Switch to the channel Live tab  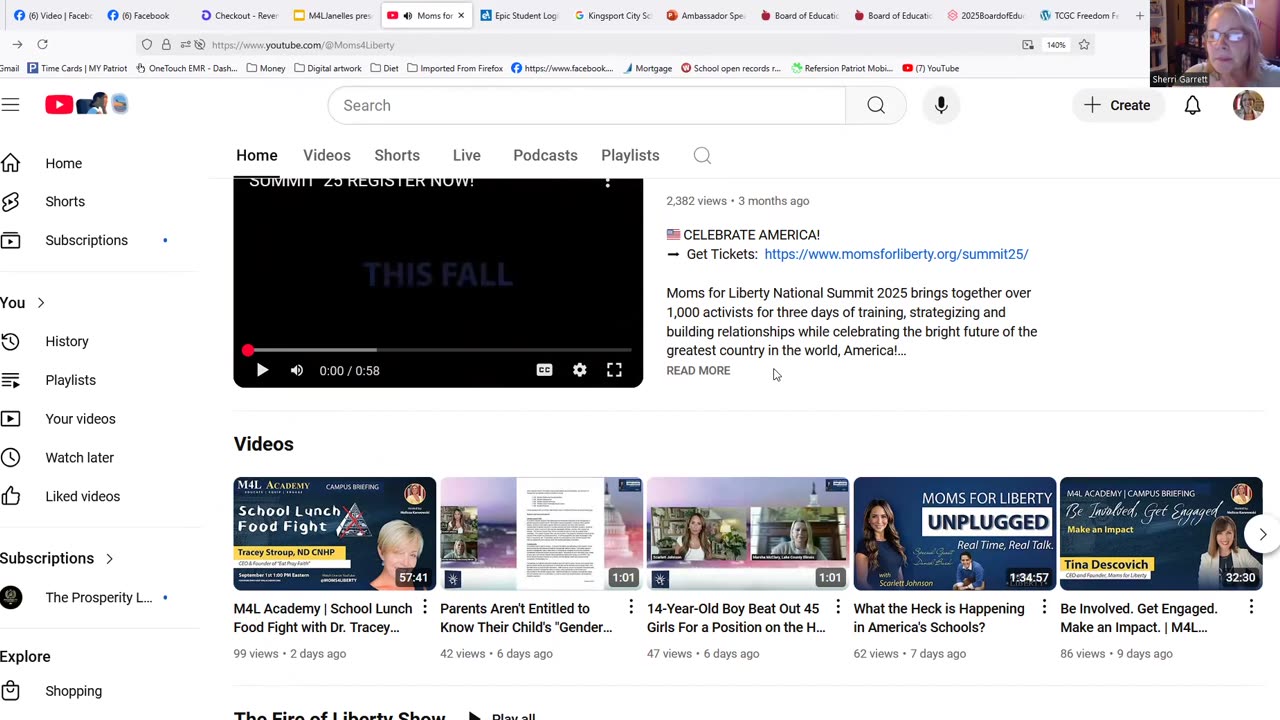(467, 155)
